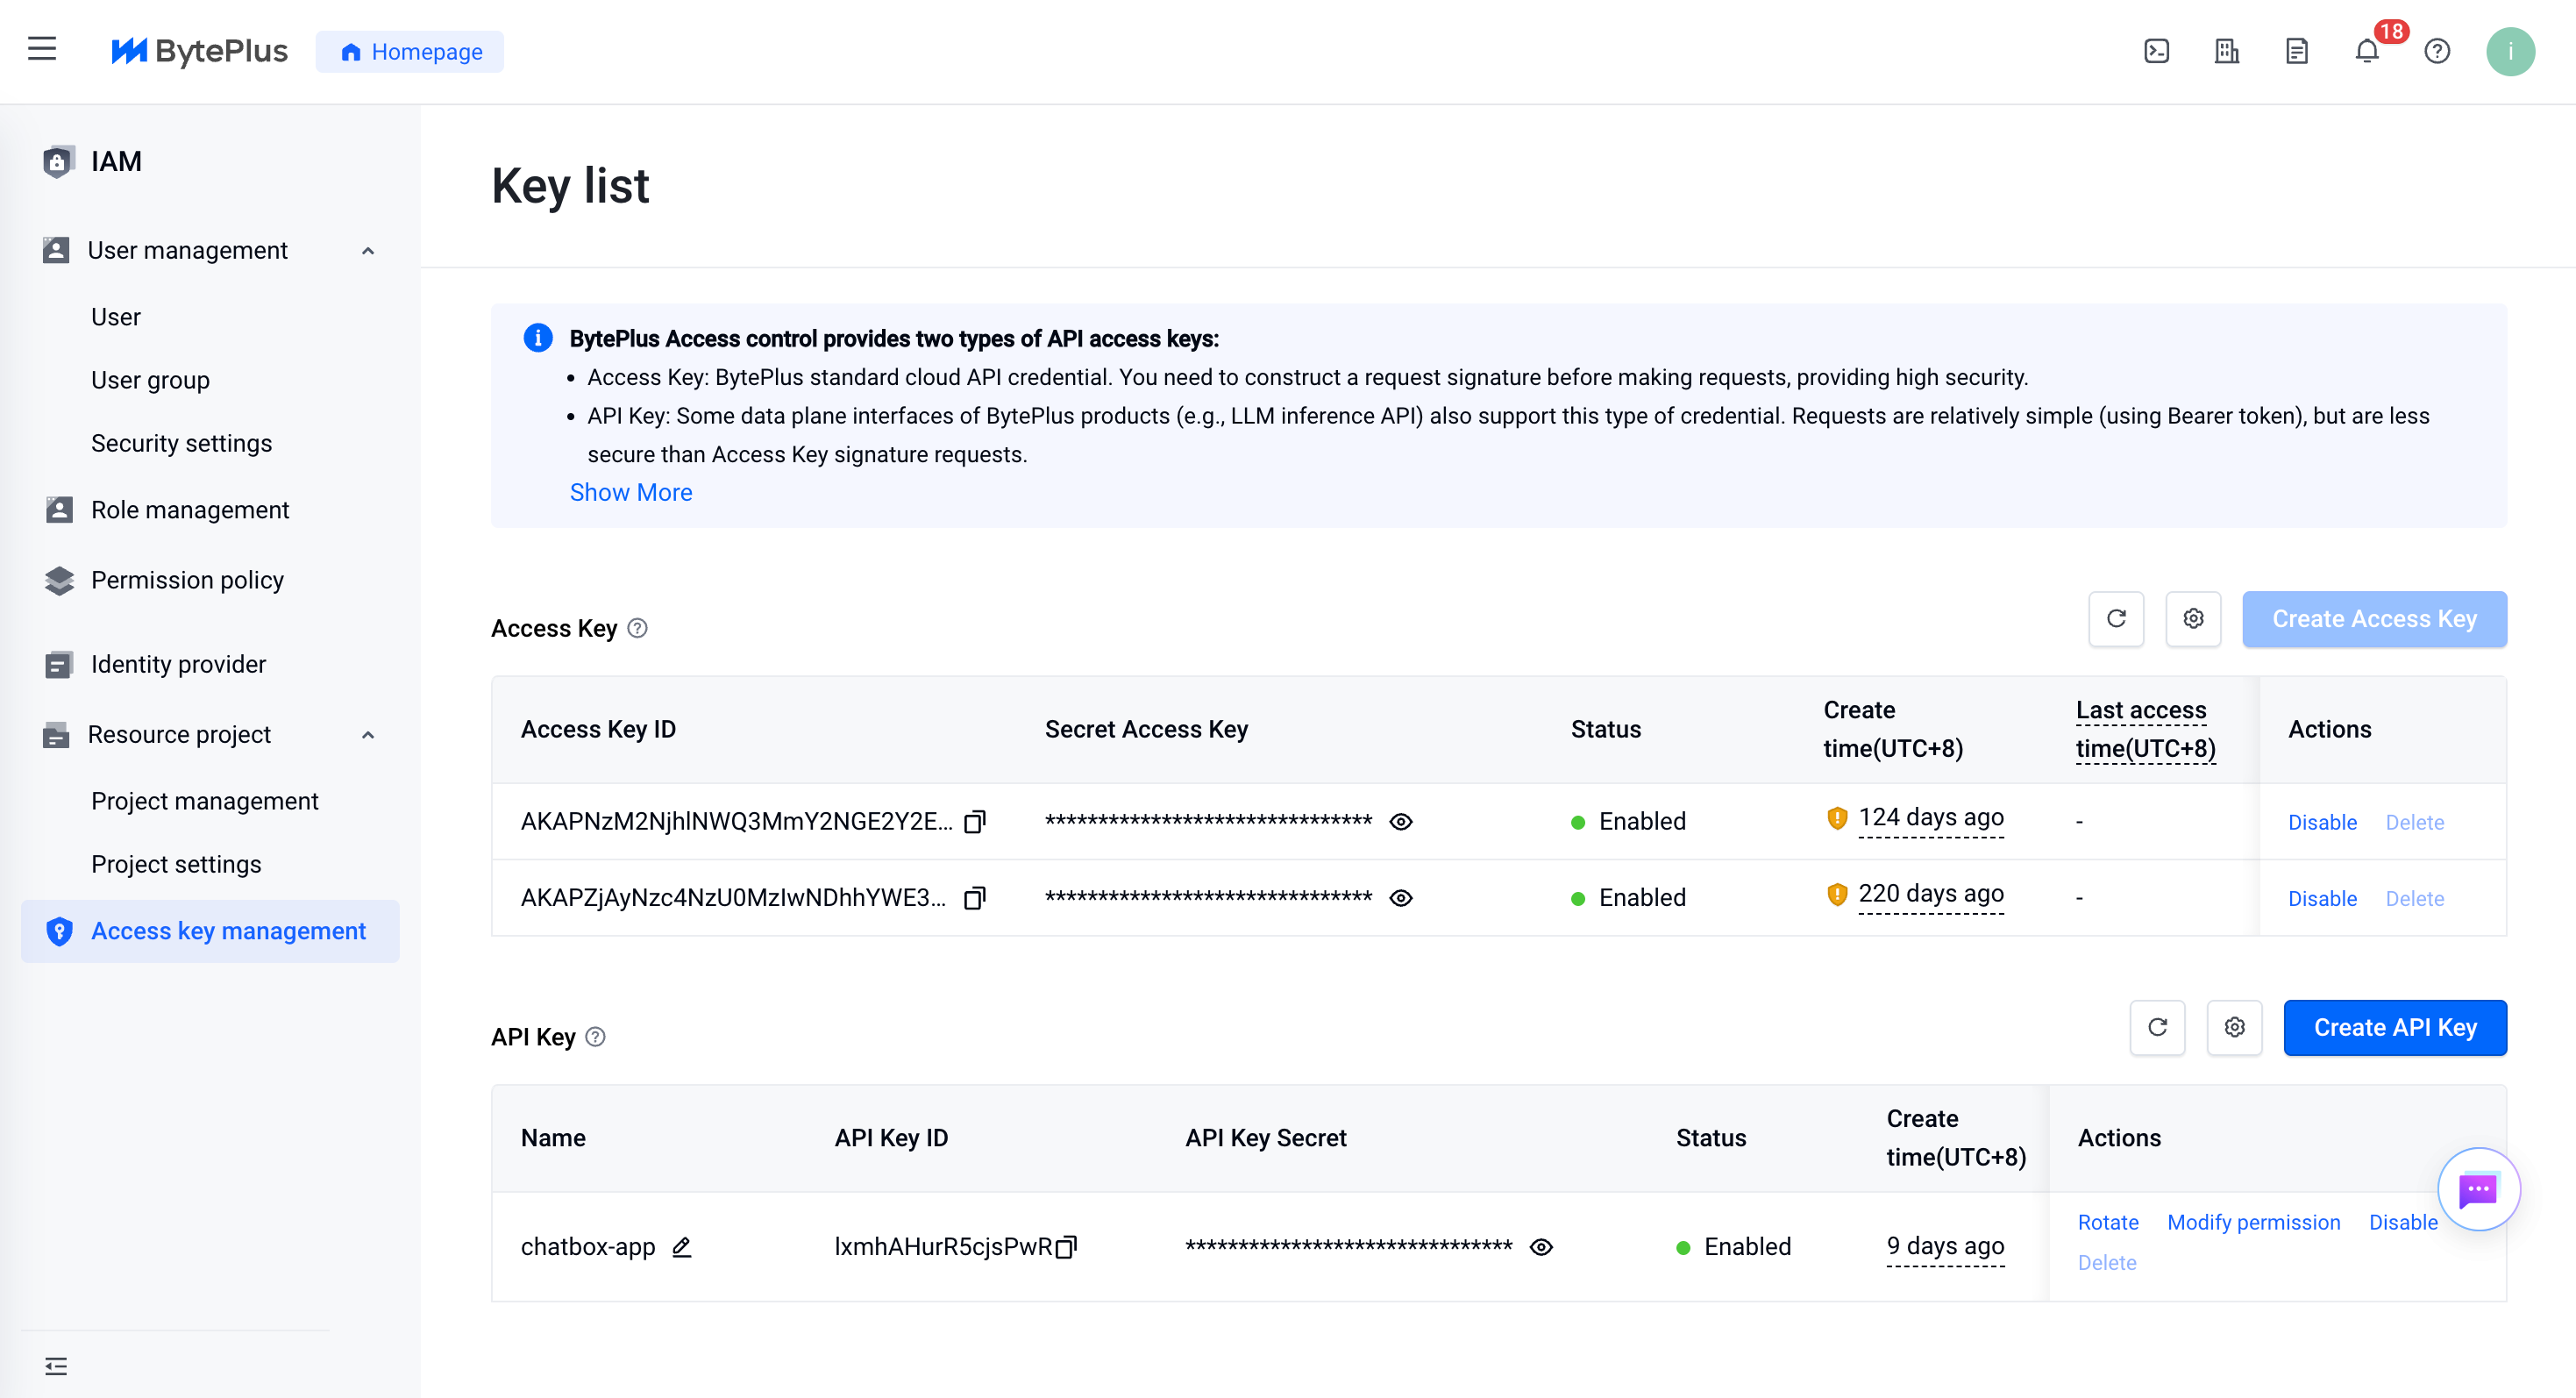
Task: Copy the chatbox-app API key ID
Action: tap(1066, 1247)
